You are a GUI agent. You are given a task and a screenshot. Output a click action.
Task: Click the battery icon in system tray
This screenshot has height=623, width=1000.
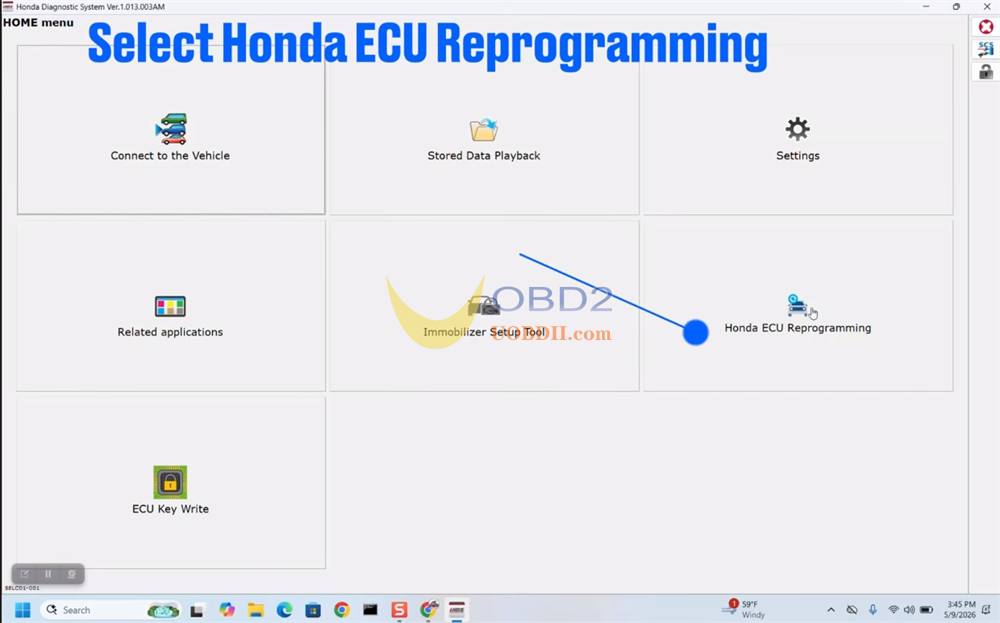(x=927, y=610)
